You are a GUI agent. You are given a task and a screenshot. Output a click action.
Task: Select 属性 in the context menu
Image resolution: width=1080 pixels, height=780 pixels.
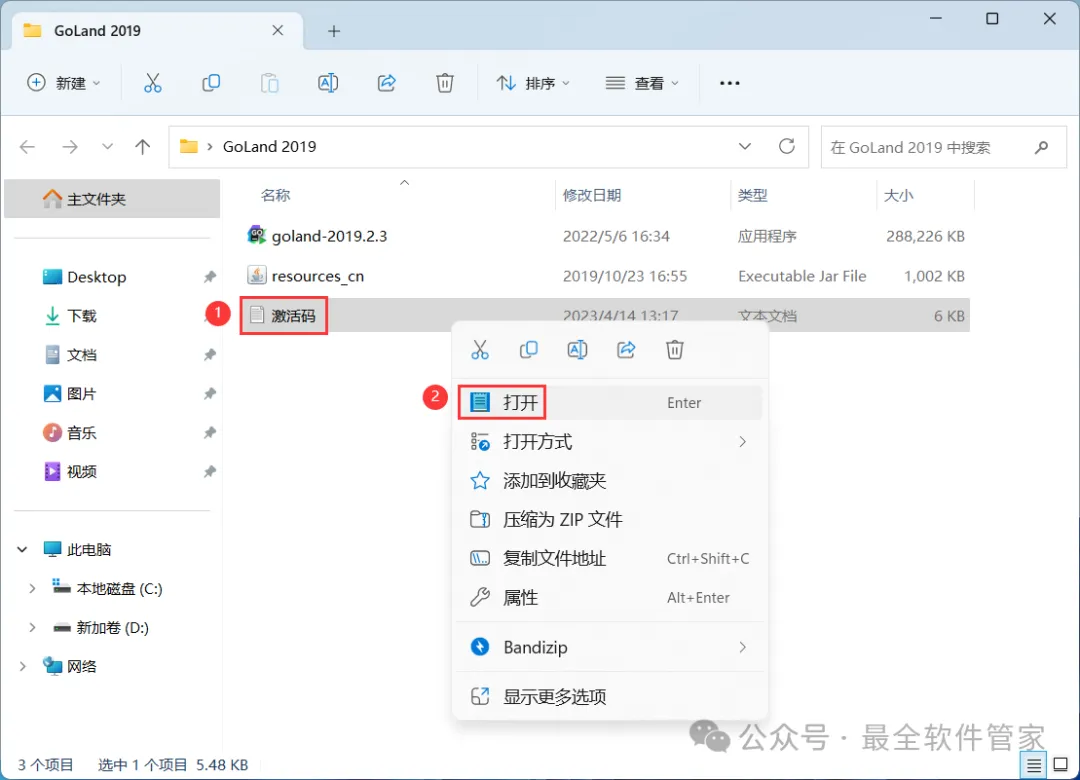click(x=610, y=597)
